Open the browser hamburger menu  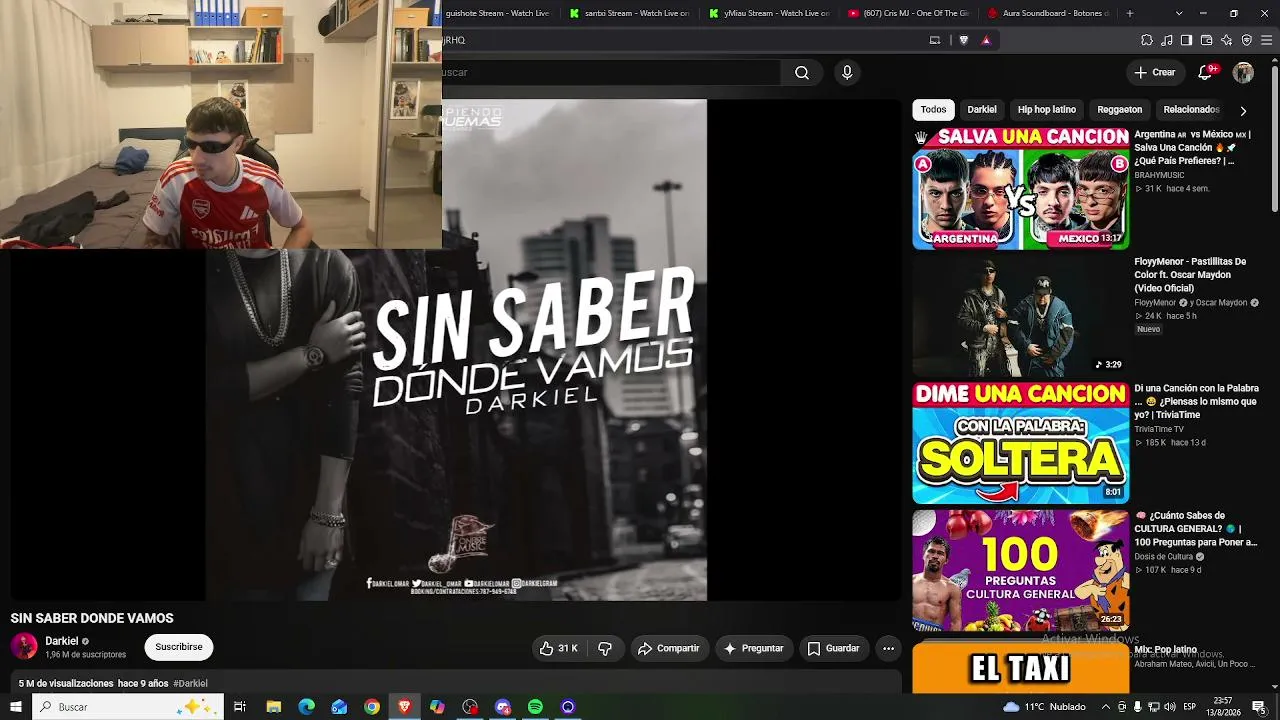(x=1267, y=40)
